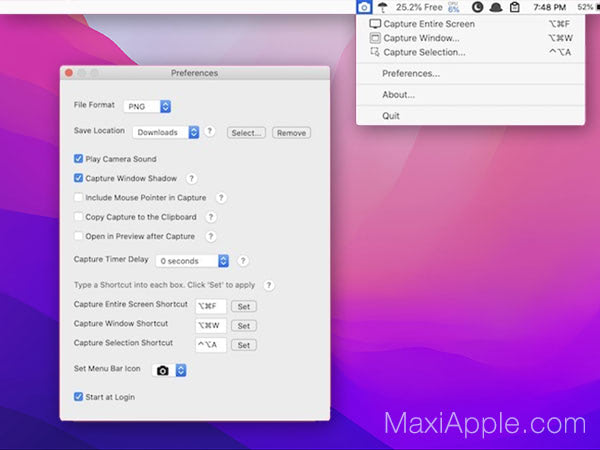Click the Capture Selection Shortcut field
Image resolution: width=600 pixels, height=450 pixels.
[211, 345]
